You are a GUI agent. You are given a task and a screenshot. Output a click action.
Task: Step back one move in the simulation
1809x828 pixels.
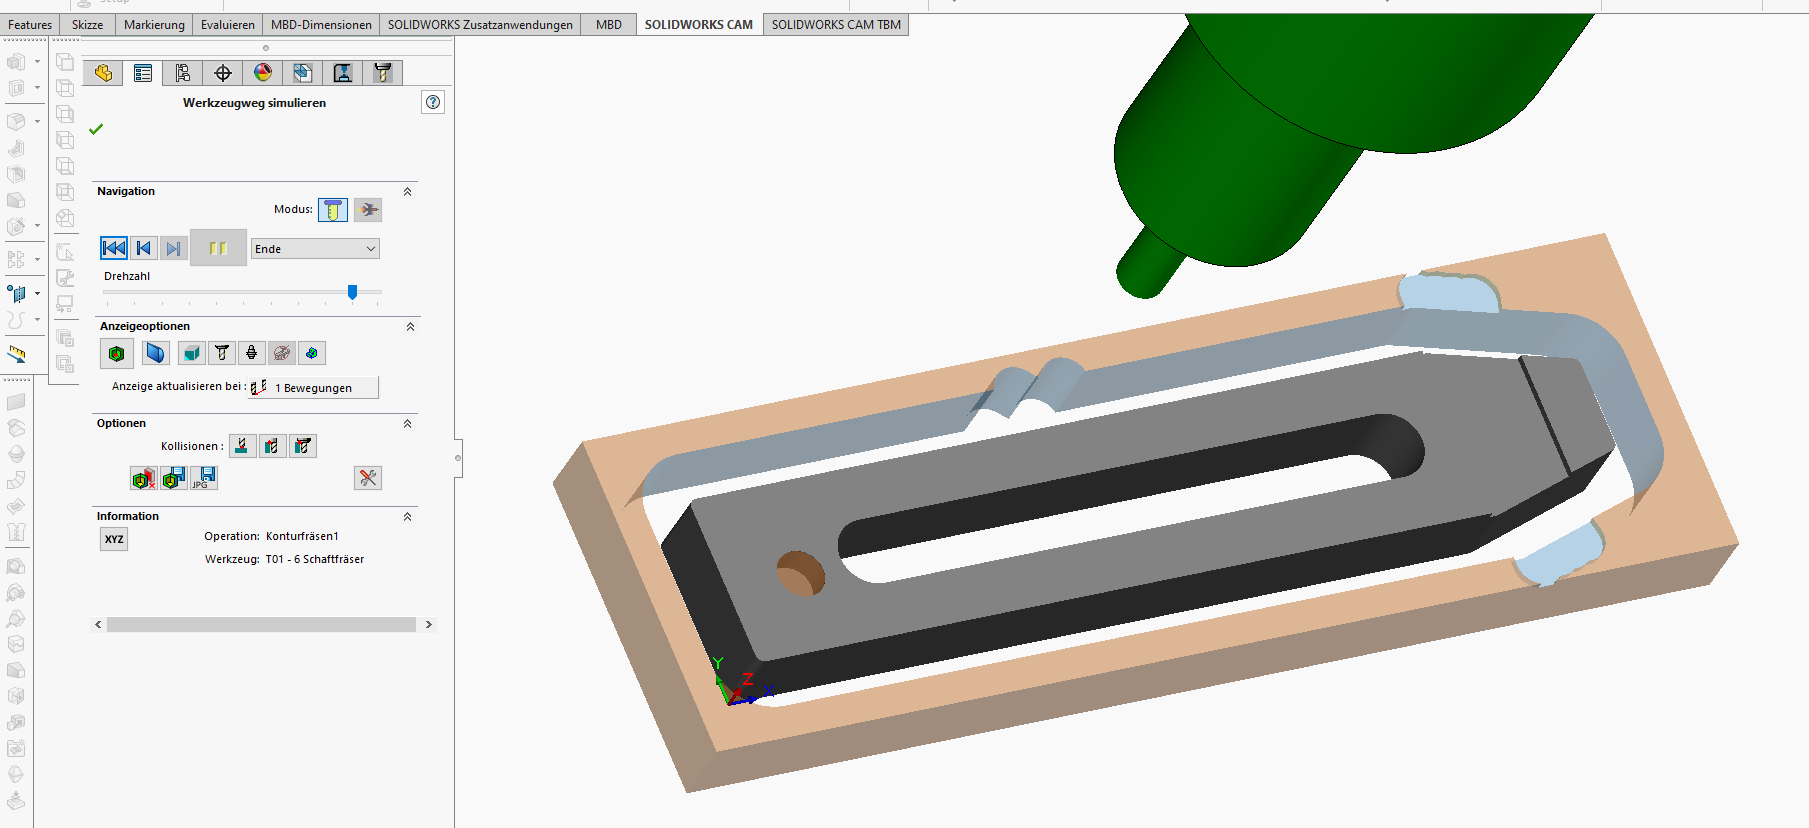144,249
